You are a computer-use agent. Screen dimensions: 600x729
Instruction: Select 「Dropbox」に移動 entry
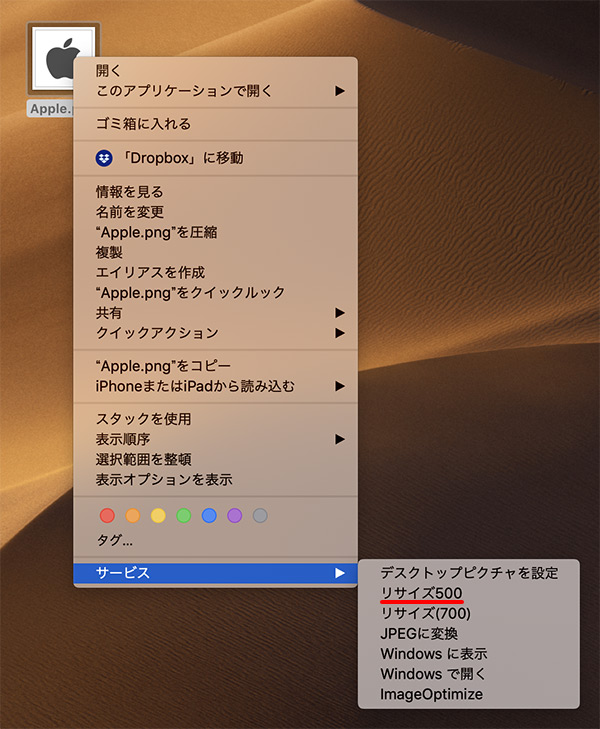215,158
